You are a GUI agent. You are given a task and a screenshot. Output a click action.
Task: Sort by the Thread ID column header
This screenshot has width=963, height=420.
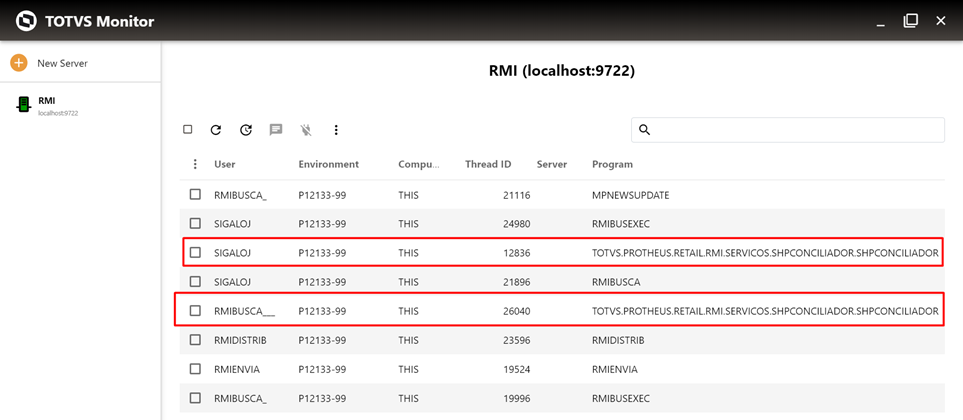[488, 164]
